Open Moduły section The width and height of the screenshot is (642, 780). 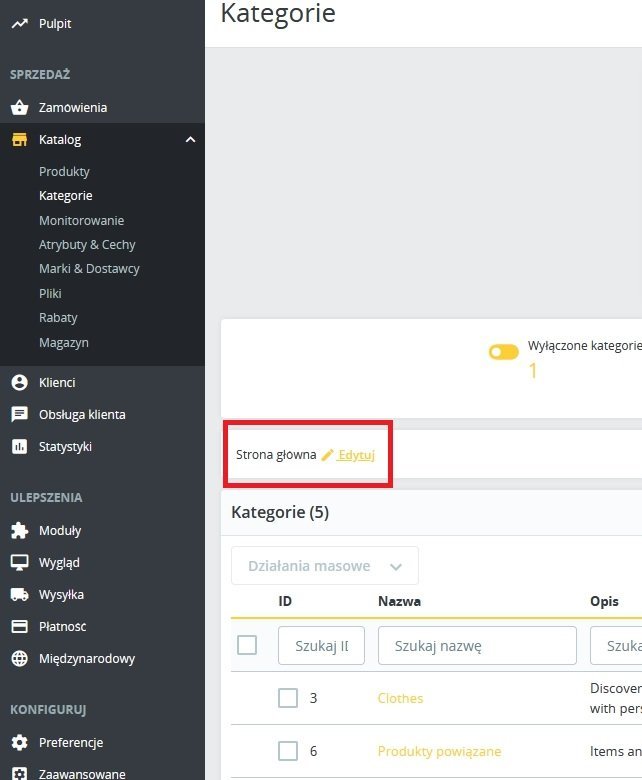[x=60, y=531]
